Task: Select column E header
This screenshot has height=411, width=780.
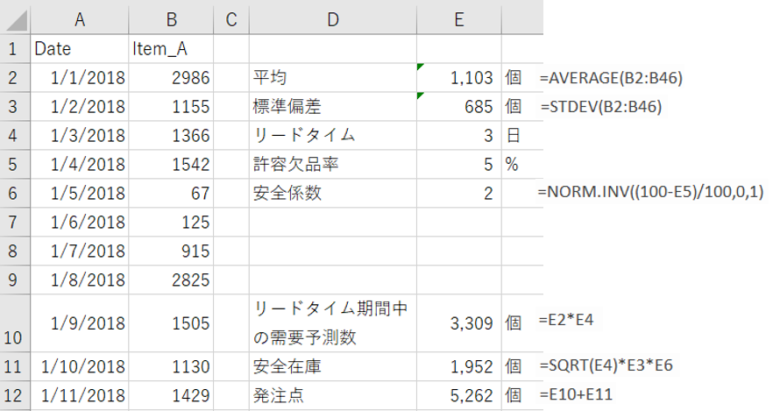Action: (x=459, y=19)
